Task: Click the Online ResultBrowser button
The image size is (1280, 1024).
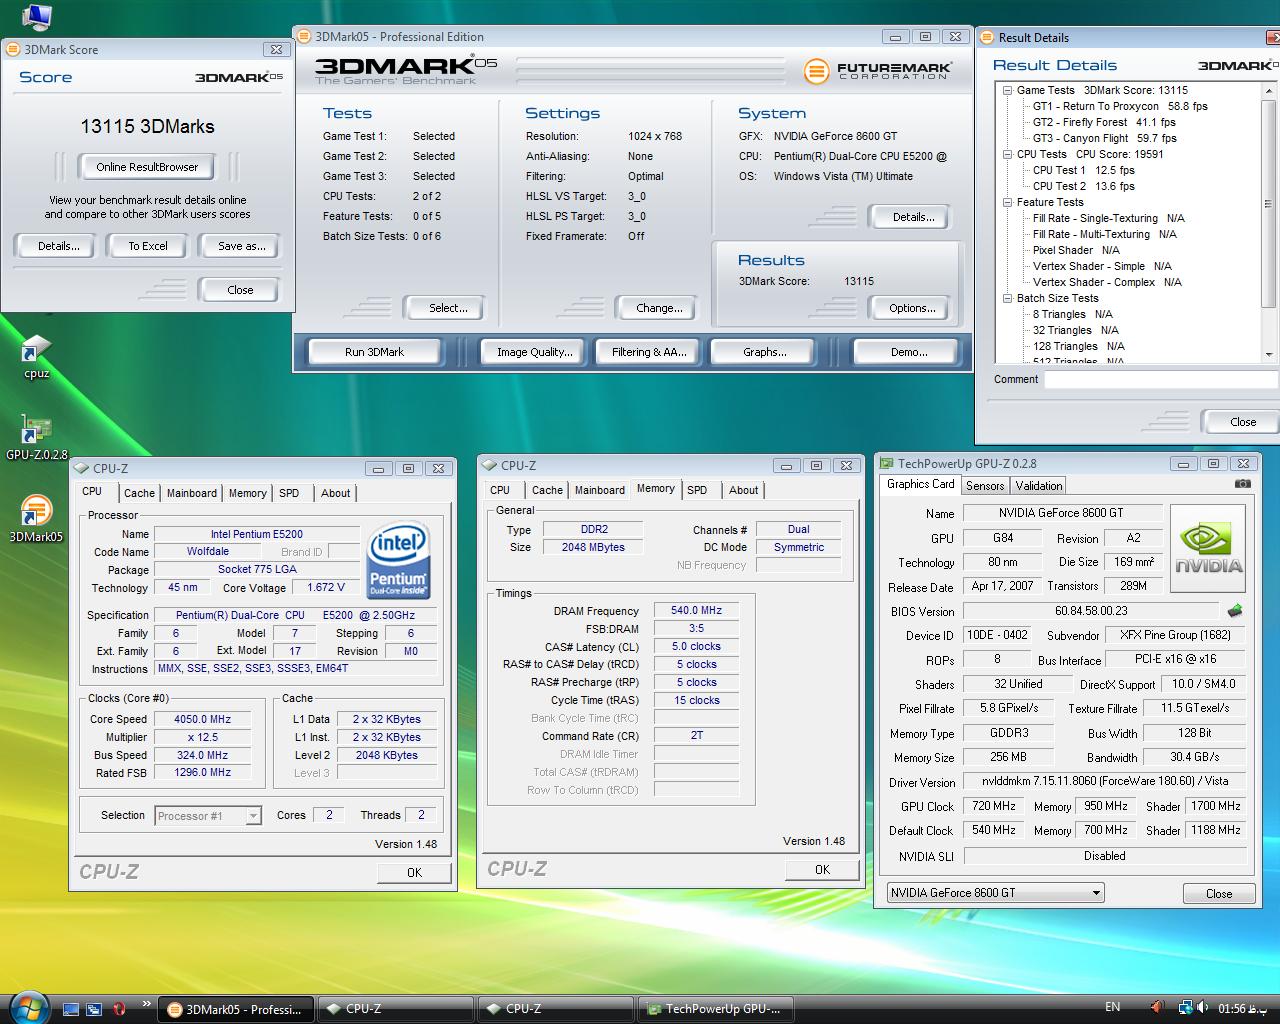Action: pyautogui.click(x=147, y=167)
